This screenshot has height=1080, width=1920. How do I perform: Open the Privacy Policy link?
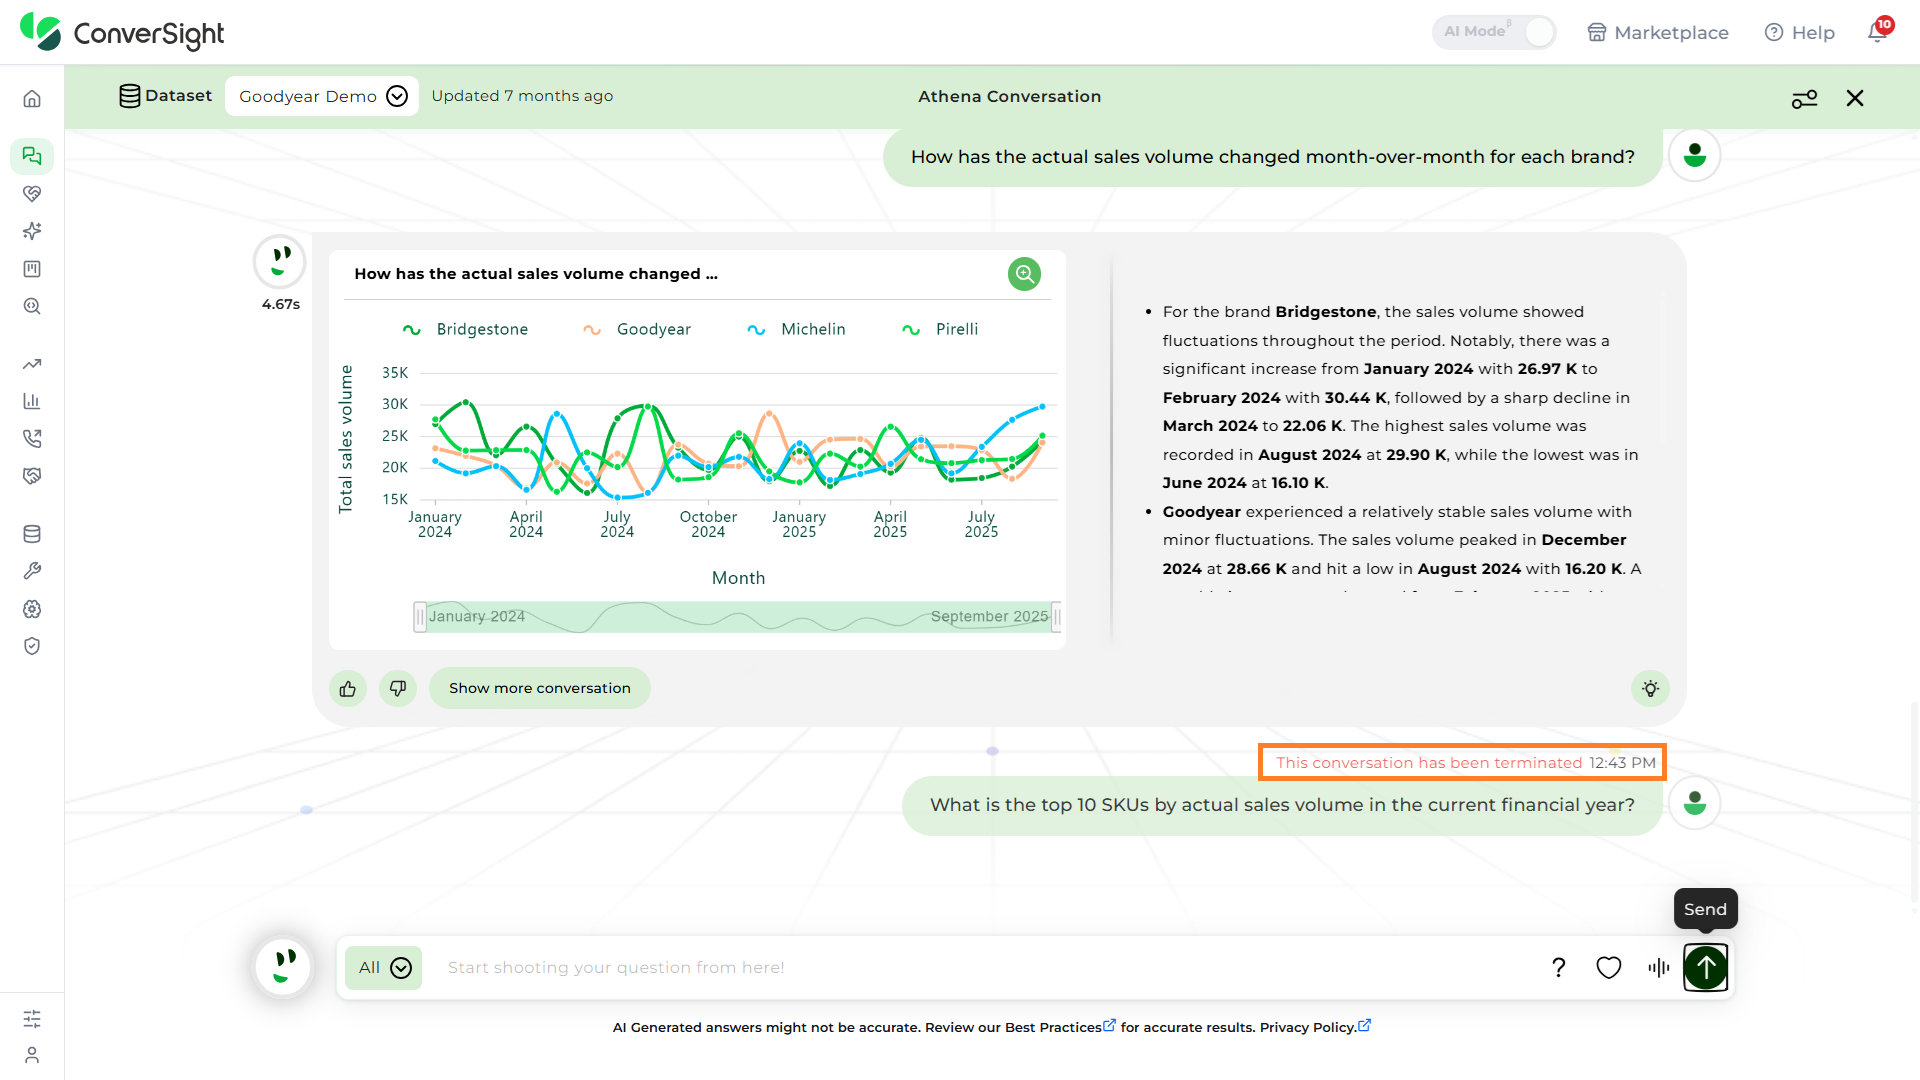click(1315, 1027)
